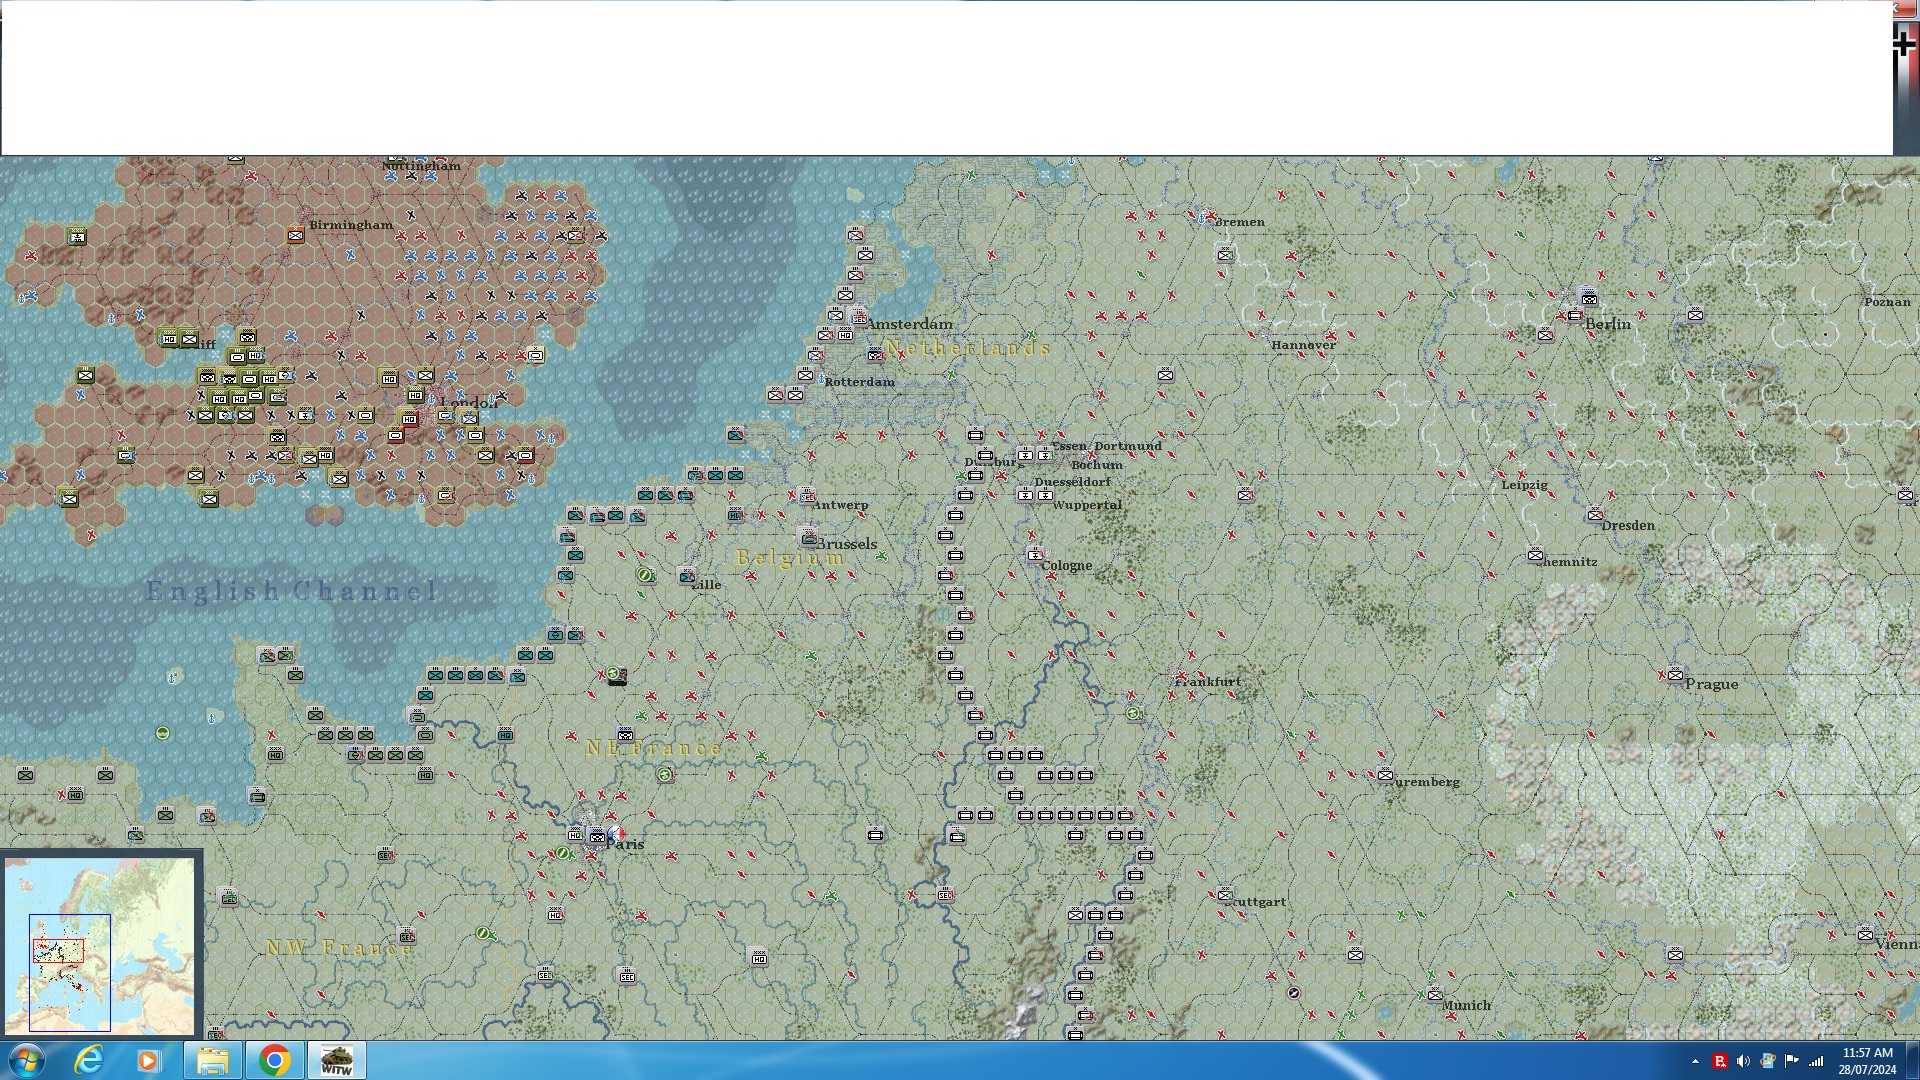Click the unit counter at Munich
Viewport: 1920px width, 1080px height.
1435,995
